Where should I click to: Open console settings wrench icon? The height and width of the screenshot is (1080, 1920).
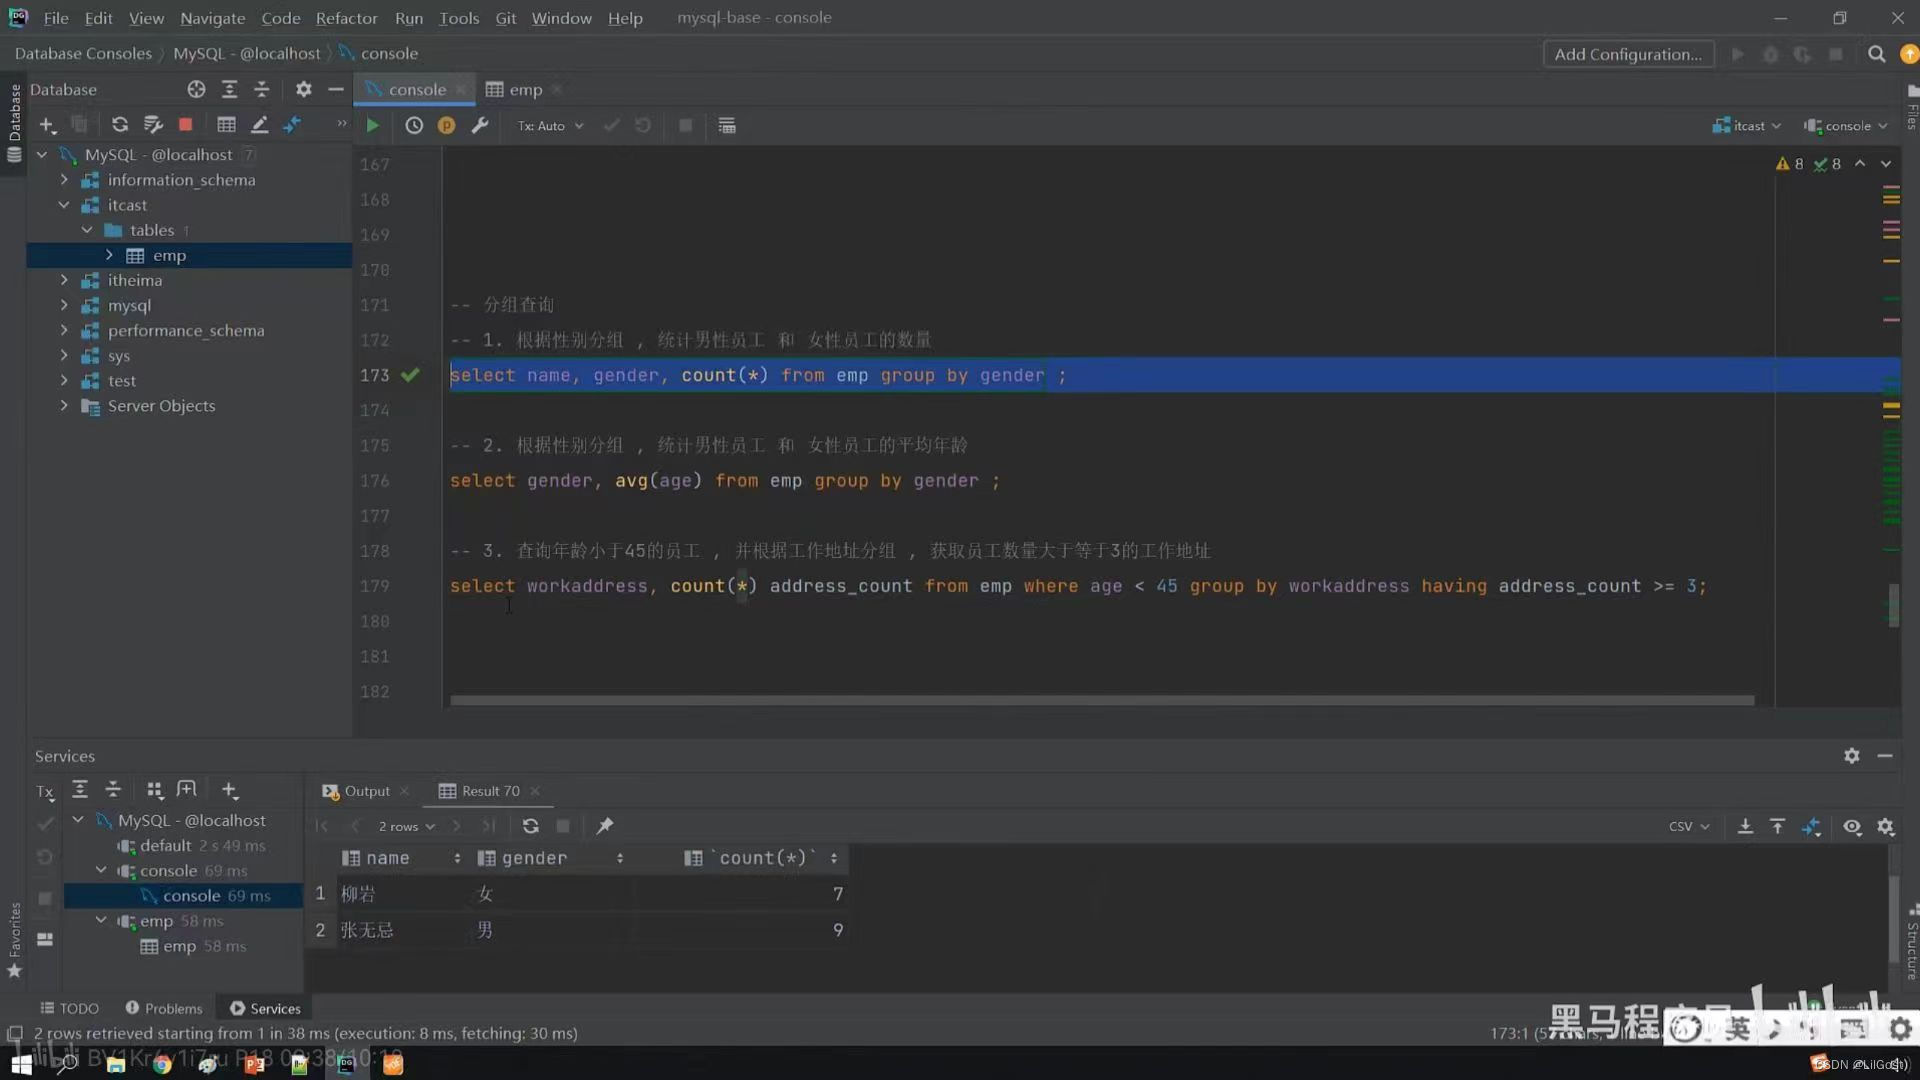point(480,126)
